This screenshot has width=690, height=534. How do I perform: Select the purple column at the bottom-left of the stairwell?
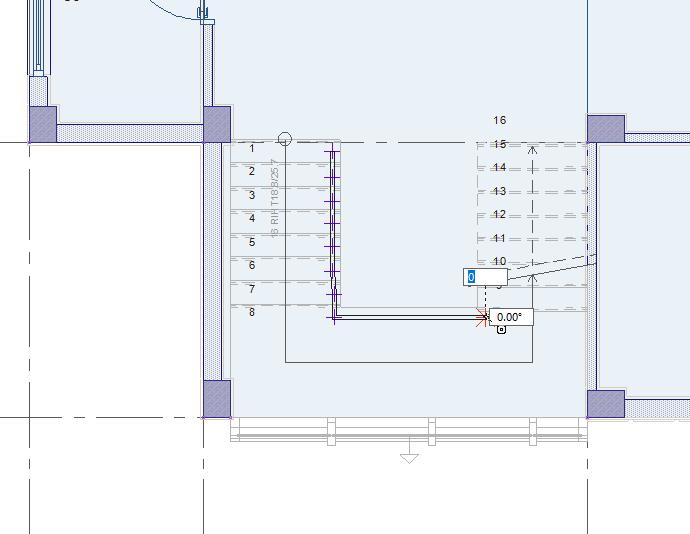(x=216, y=398)
